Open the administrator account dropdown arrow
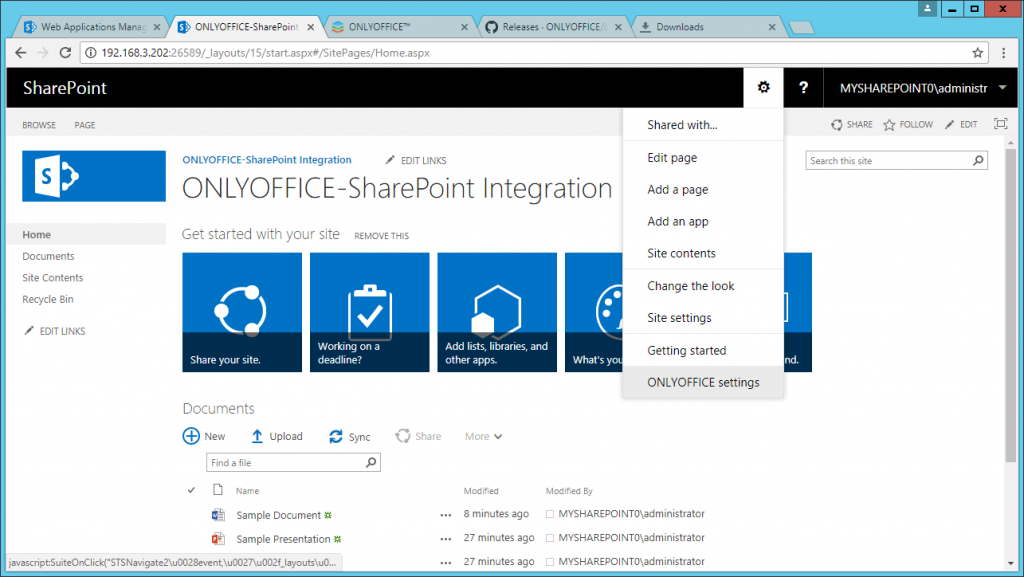 tap(1002, 88)
